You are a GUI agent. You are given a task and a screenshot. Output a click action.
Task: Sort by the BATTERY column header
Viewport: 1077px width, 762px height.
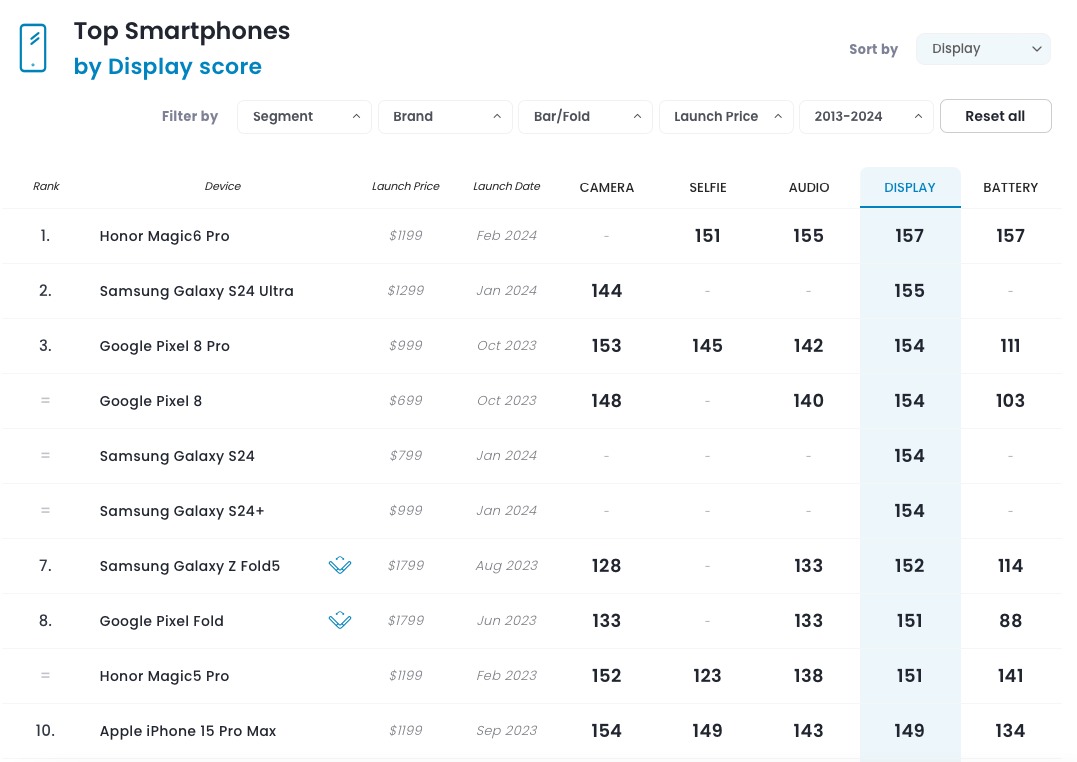click(1010, 188)
